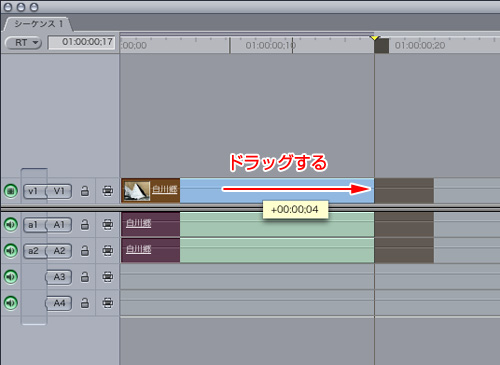Lock the A2 audio track
The image size is (500, 365).
pos(85,250)
